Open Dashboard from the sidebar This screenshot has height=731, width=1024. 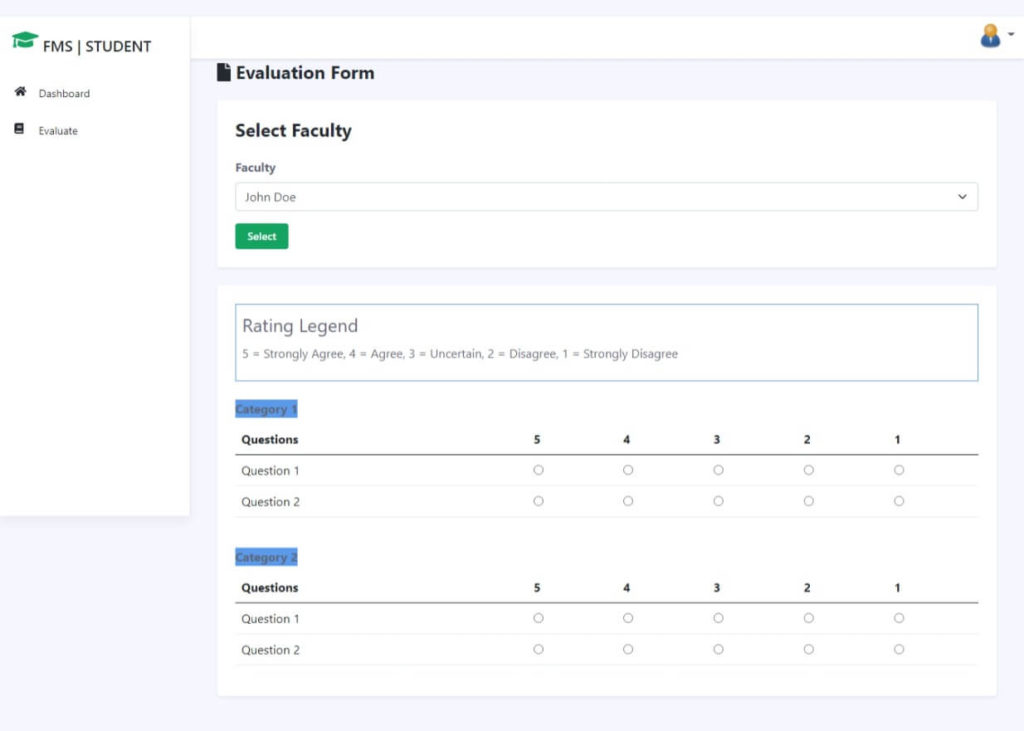click(62, 93)
